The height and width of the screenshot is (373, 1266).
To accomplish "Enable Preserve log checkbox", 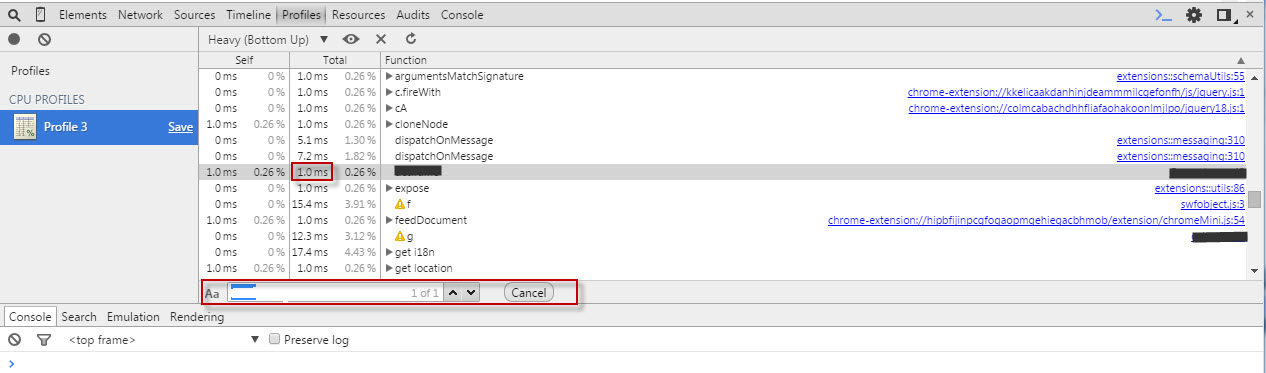I will click(275, 340).
